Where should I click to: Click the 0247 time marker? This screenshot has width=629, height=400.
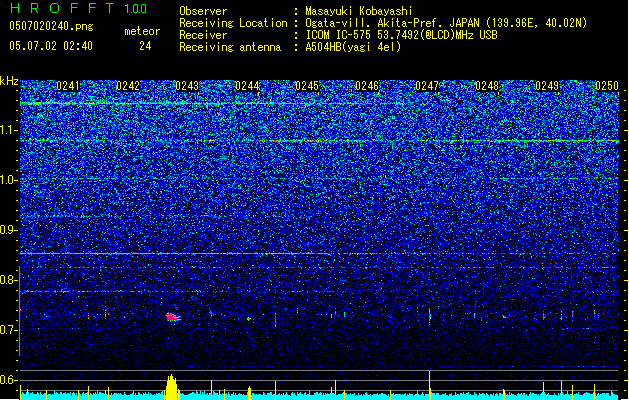pyautogui.click(x=427, y=86)
